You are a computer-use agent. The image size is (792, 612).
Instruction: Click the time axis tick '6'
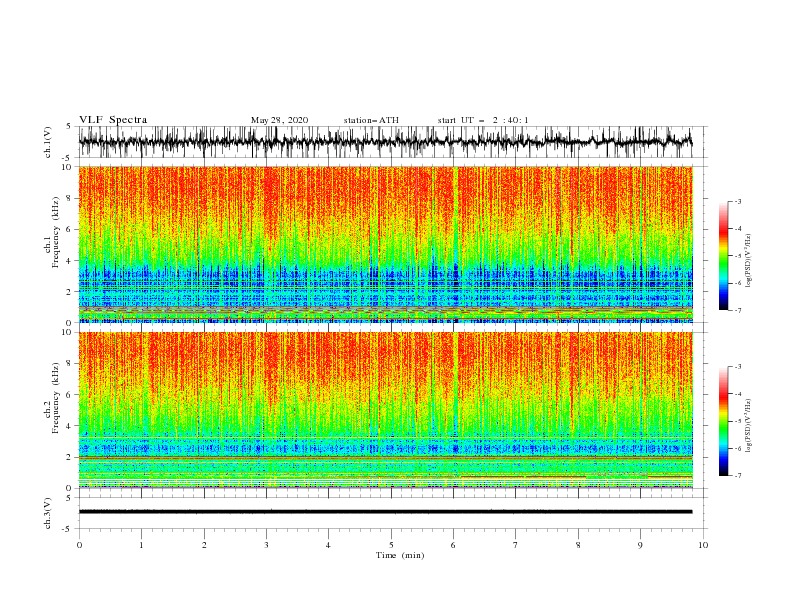[453, 545]
